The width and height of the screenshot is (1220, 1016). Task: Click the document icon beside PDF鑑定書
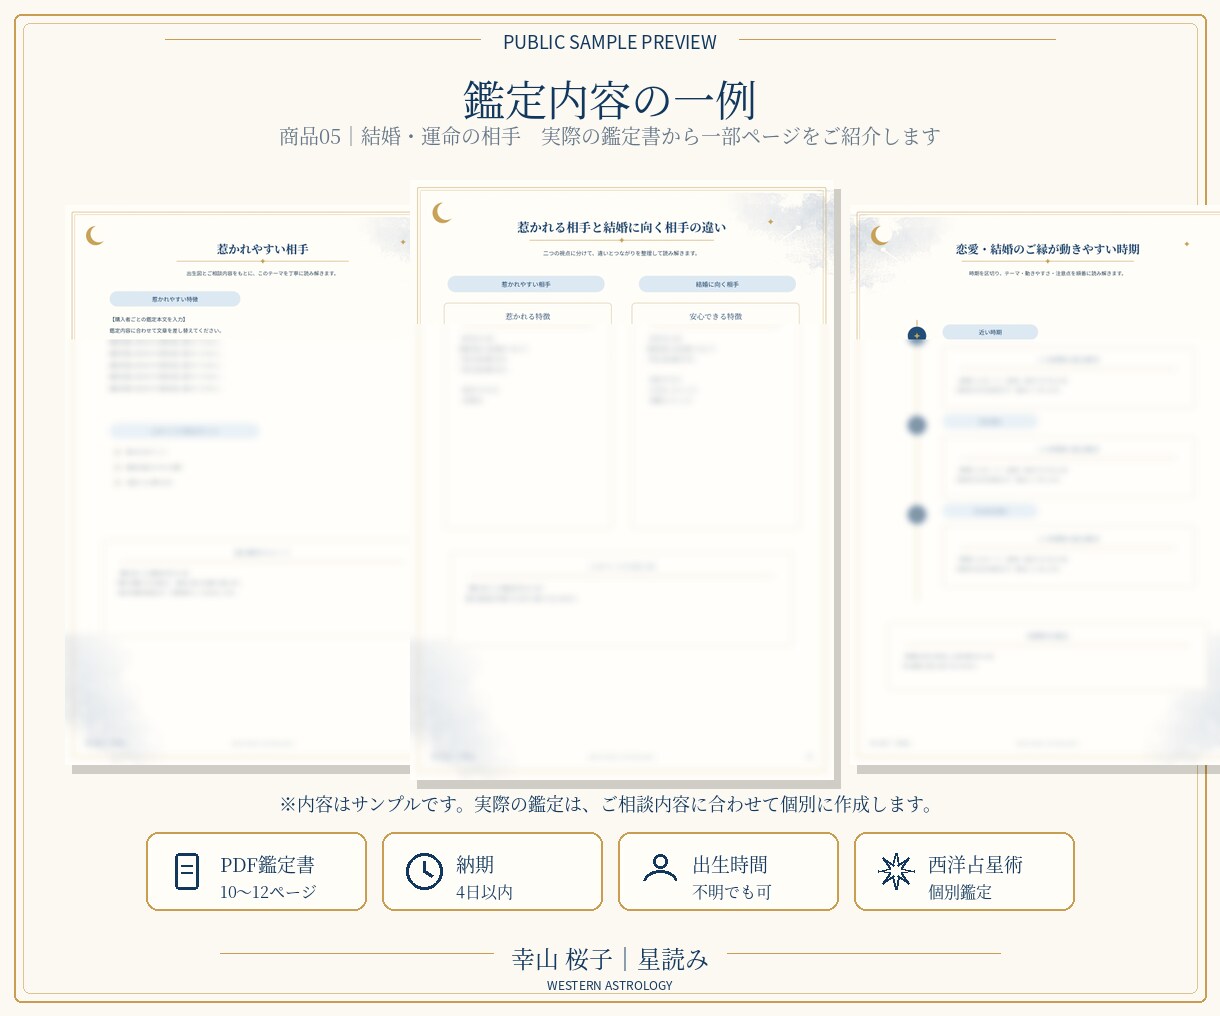pyautogui.click(x=187, y=871)
